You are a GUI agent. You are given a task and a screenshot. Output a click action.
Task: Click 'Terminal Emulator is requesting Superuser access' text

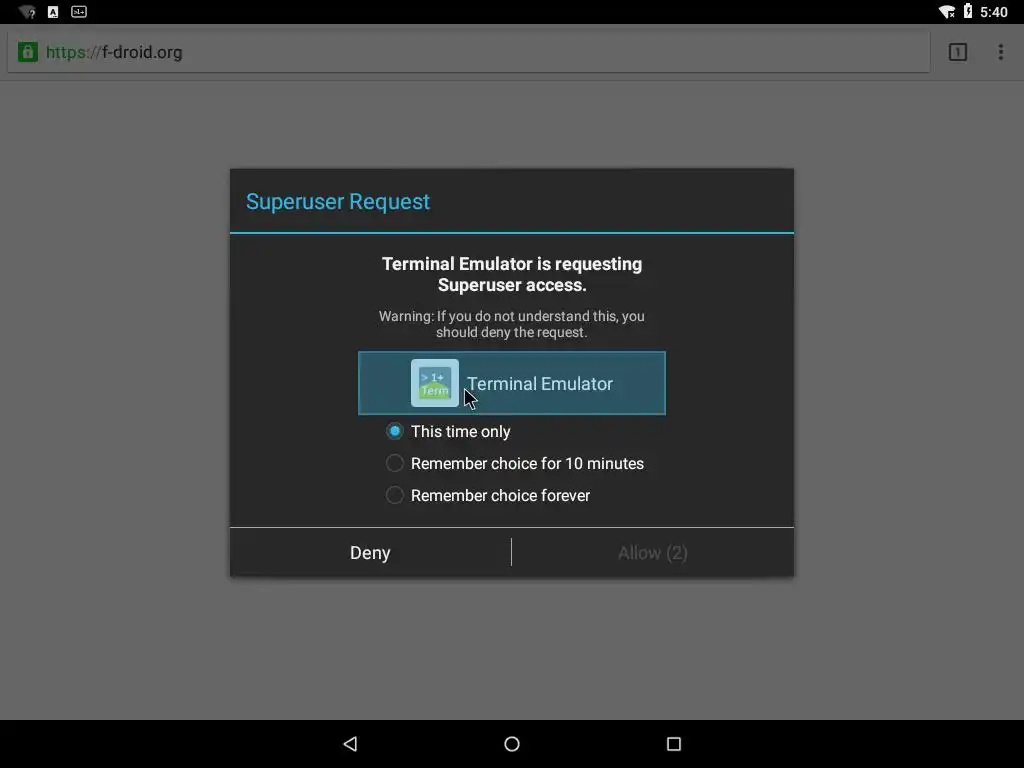pyautogui.click(x=512, y=274)
